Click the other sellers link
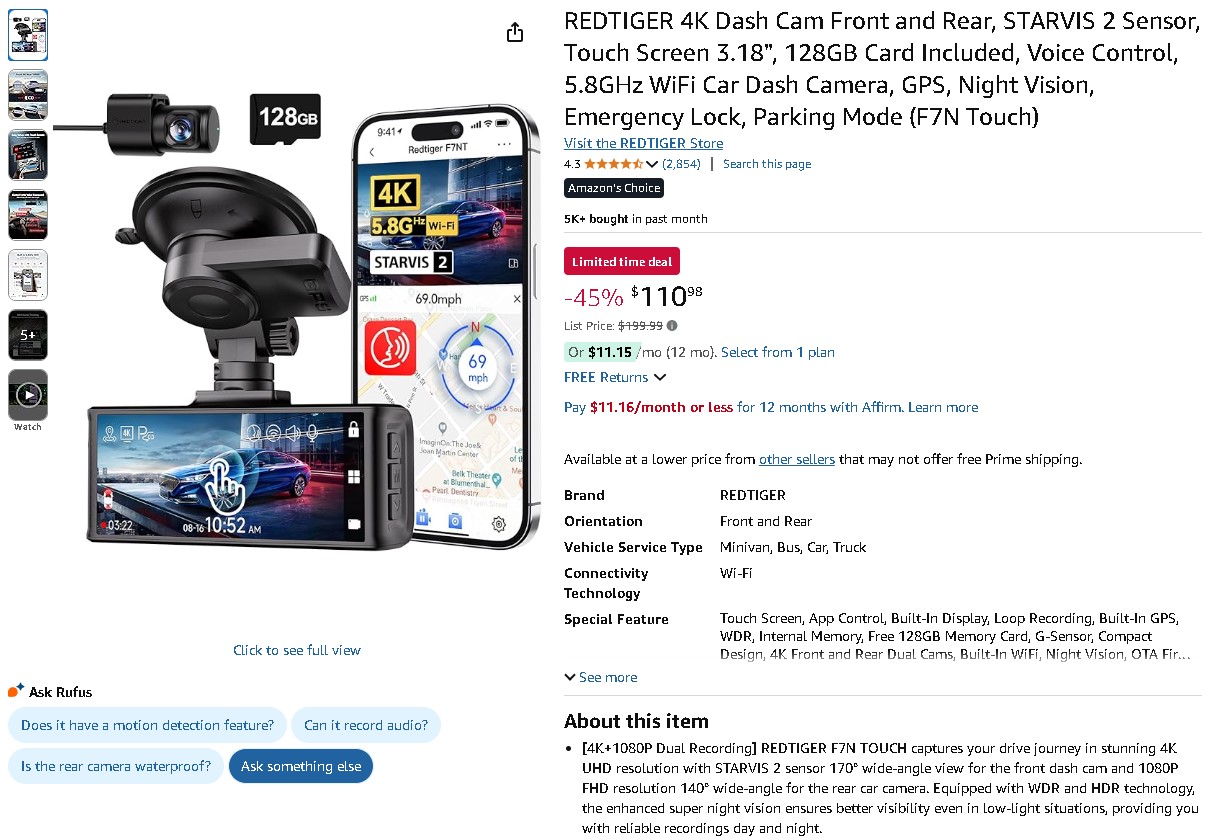Screen dimensions: 1207x840 [x=797, y=459]
